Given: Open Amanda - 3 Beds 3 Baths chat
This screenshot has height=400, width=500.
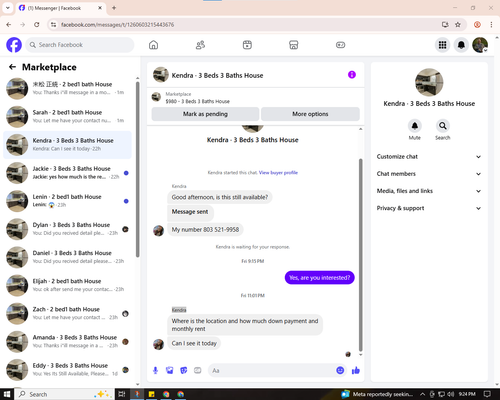Looking at the screenshot, I should tap(67, 341).
